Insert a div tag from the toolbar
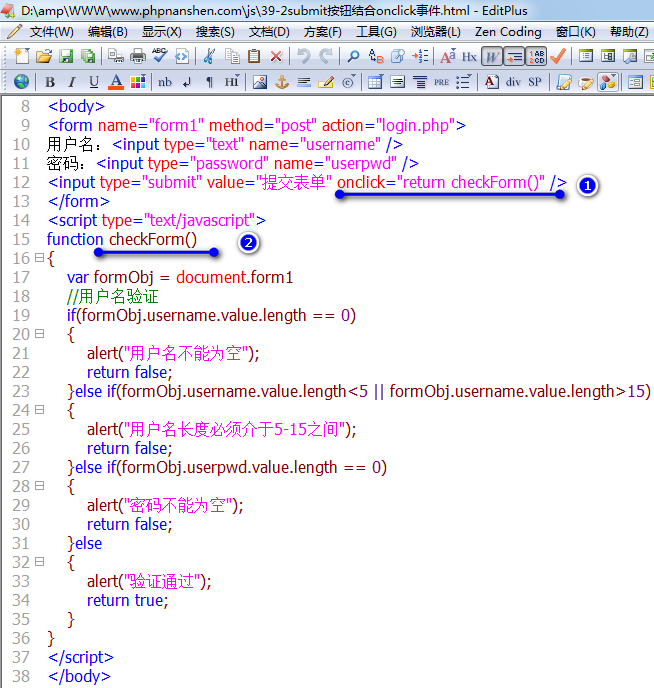 click(513, 82)
